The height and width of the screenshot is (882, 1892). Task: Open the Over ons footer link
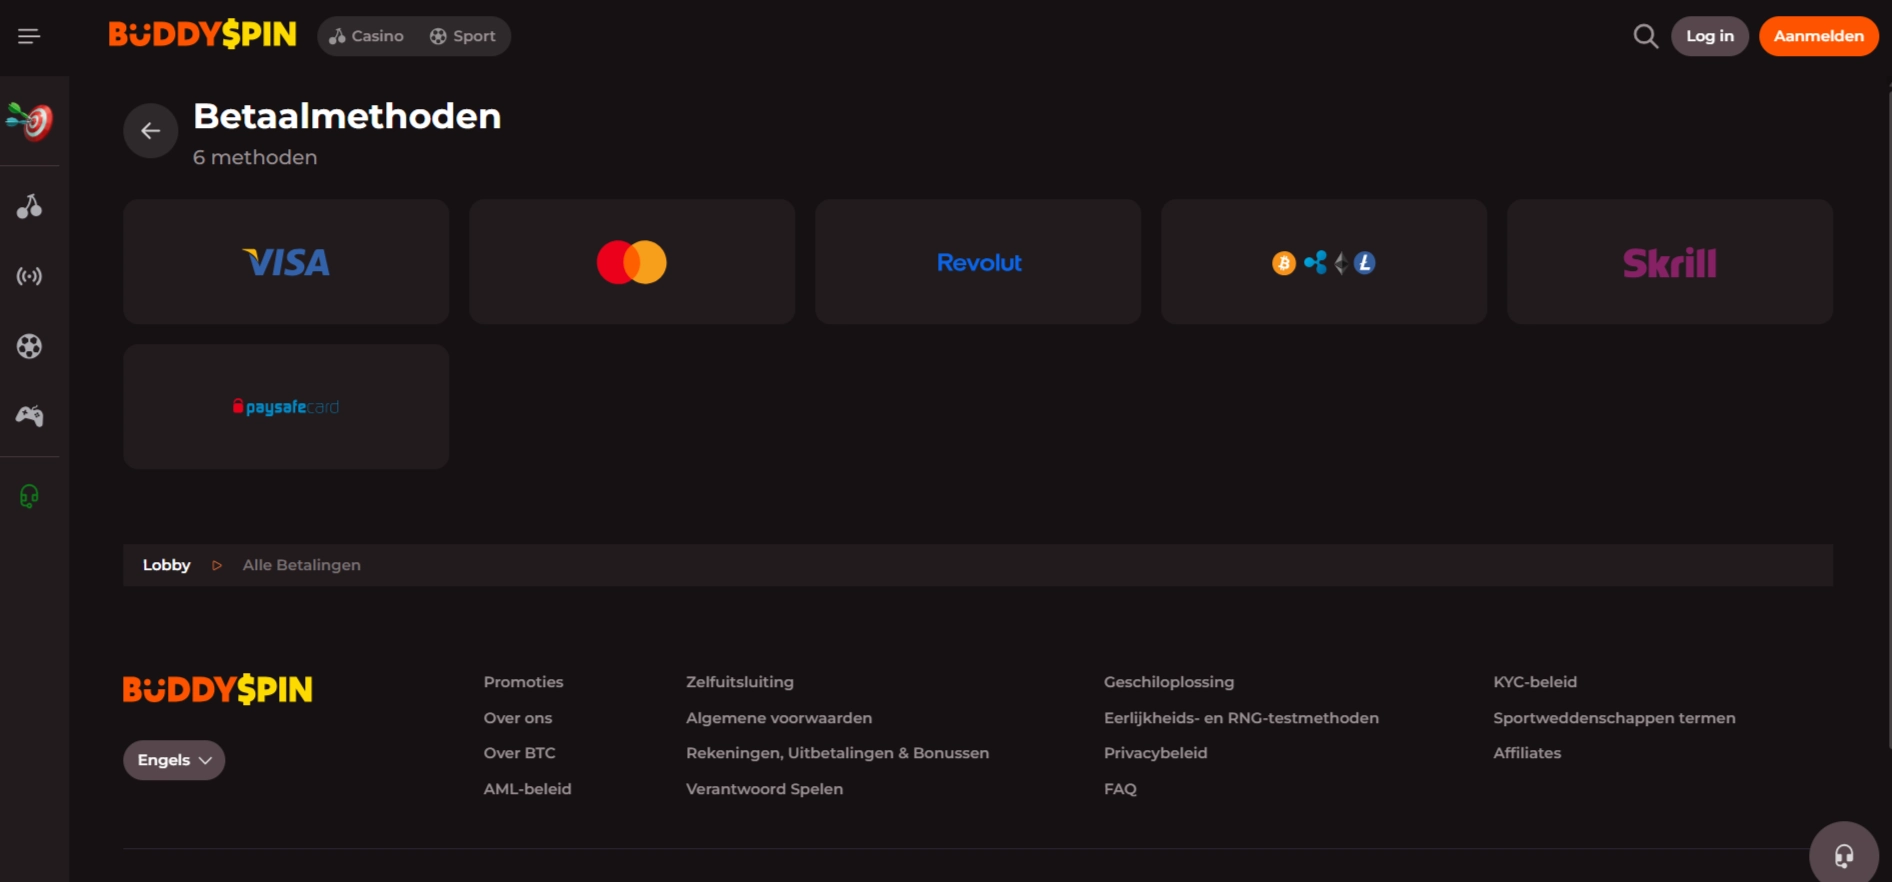(517, 718)
